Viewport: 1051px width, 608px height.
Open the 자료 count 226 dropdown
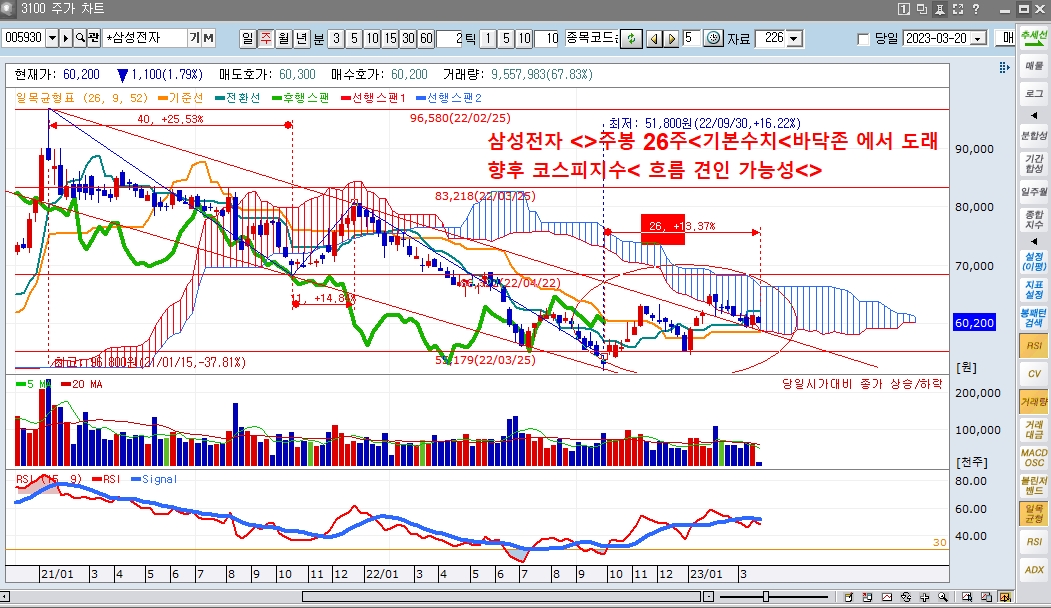[795, 38]
